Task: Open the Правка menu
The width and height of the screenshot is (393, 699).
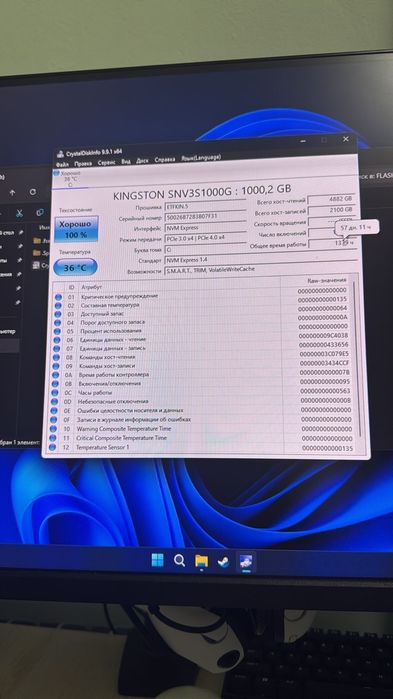Action: tap(83, 163)
